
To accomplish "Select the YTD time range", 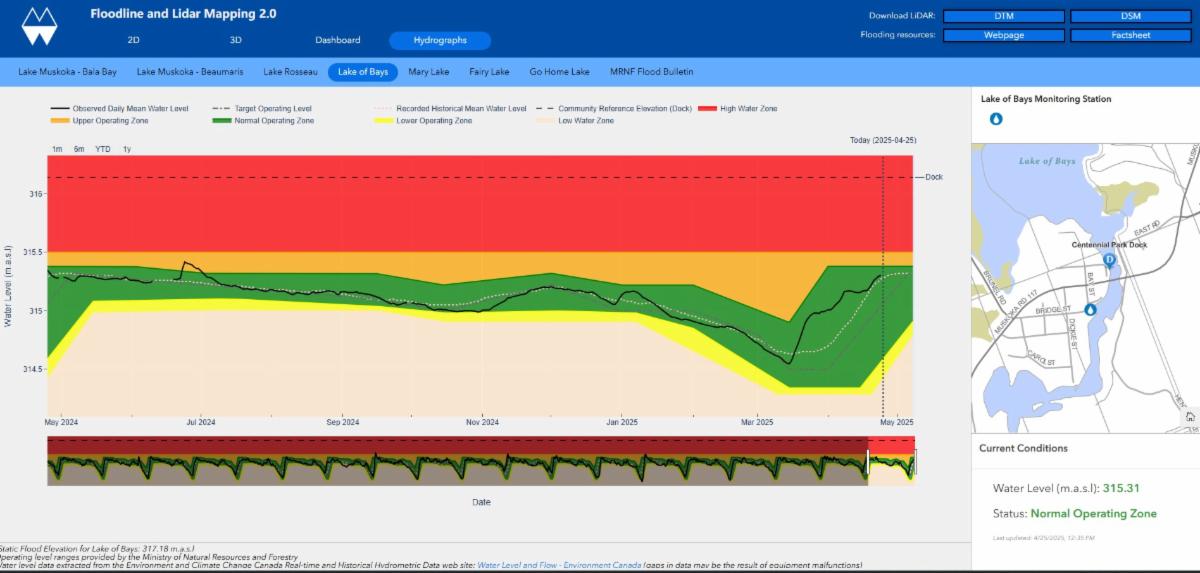I will (x=103, y=149).
